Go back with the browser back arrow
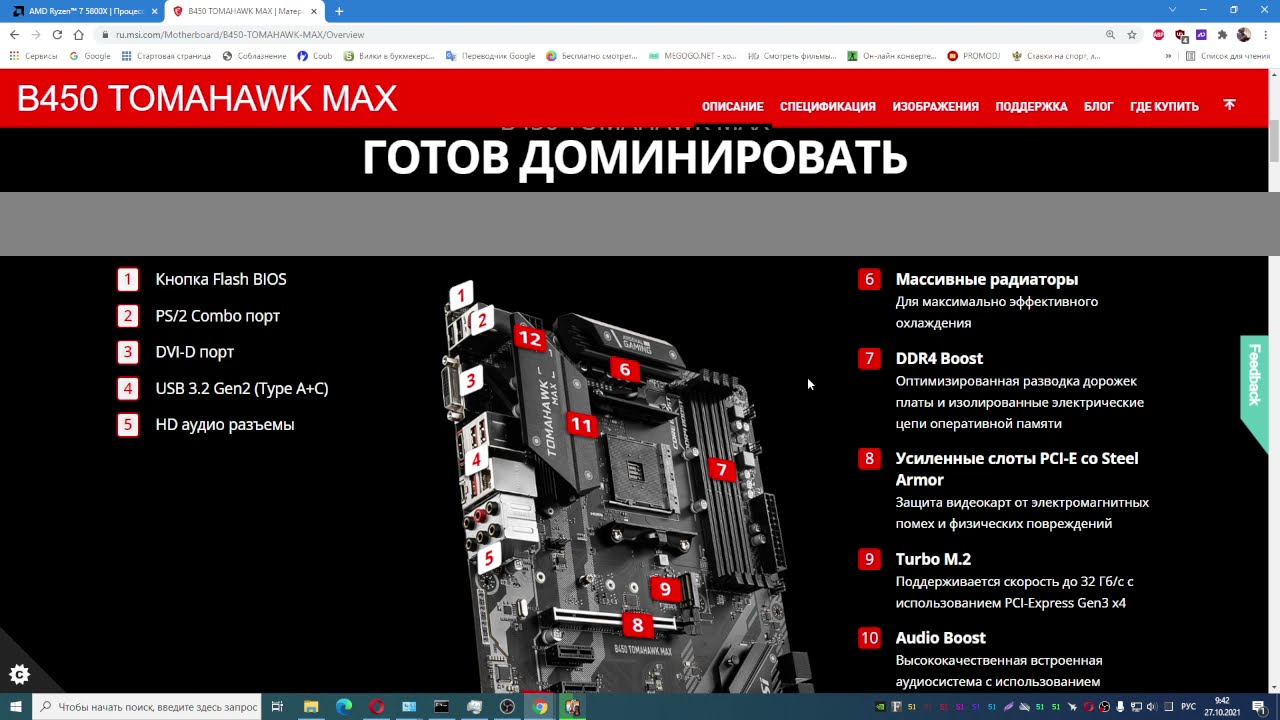1280x720 pixels. coord(14,34)
